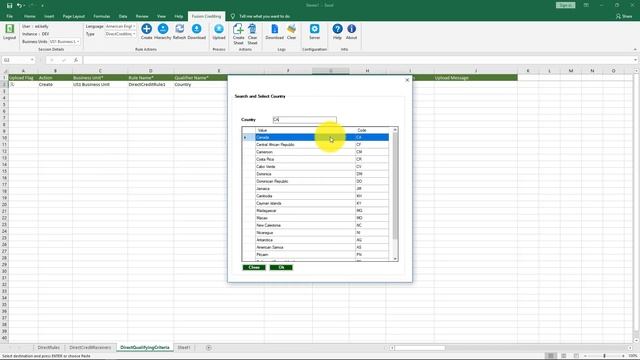This screenshot has height=360, width=640.
Task: Click the About info icon
Action: (351, 32)
